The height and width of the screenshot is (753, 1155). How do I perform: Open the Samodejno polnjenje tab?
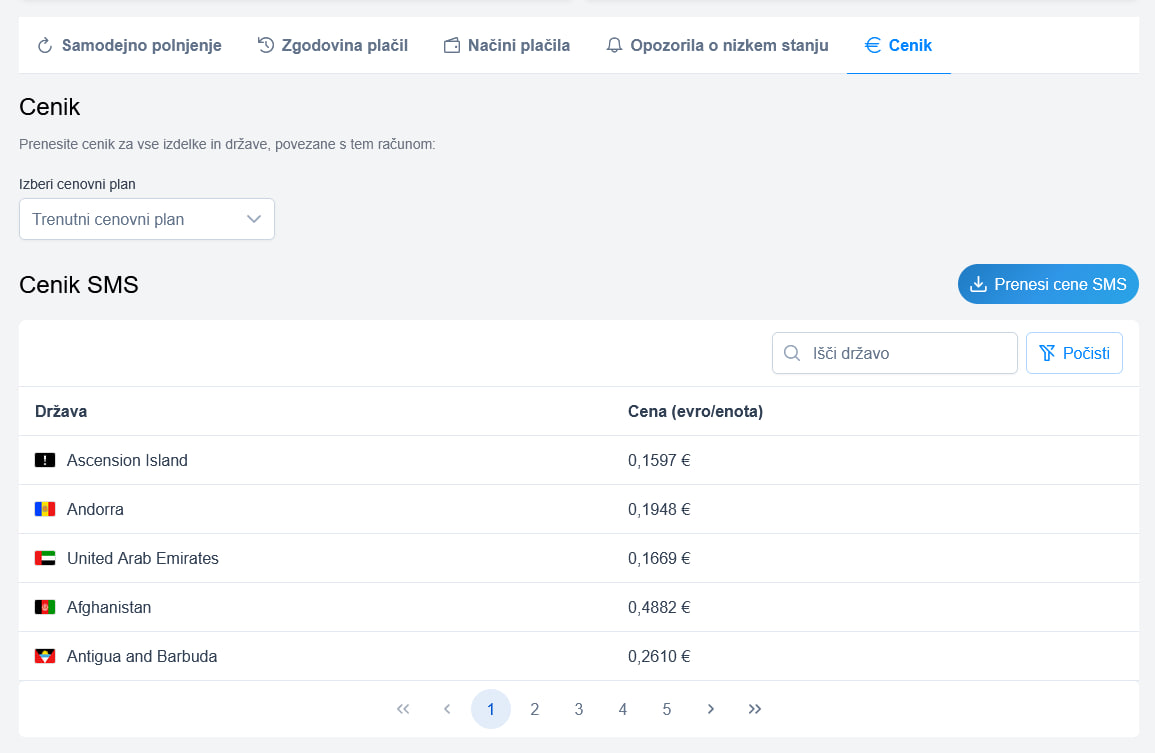129,45
